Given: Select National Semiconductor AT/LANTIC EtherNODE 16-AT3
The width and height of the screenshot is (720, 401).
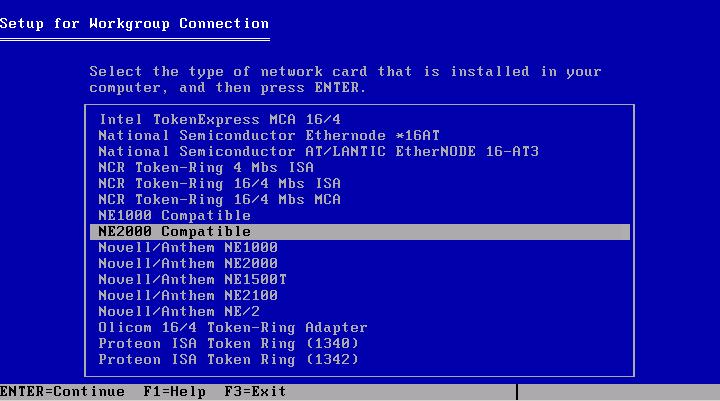Looking at the screenshot, I should (x=319, y=152).
